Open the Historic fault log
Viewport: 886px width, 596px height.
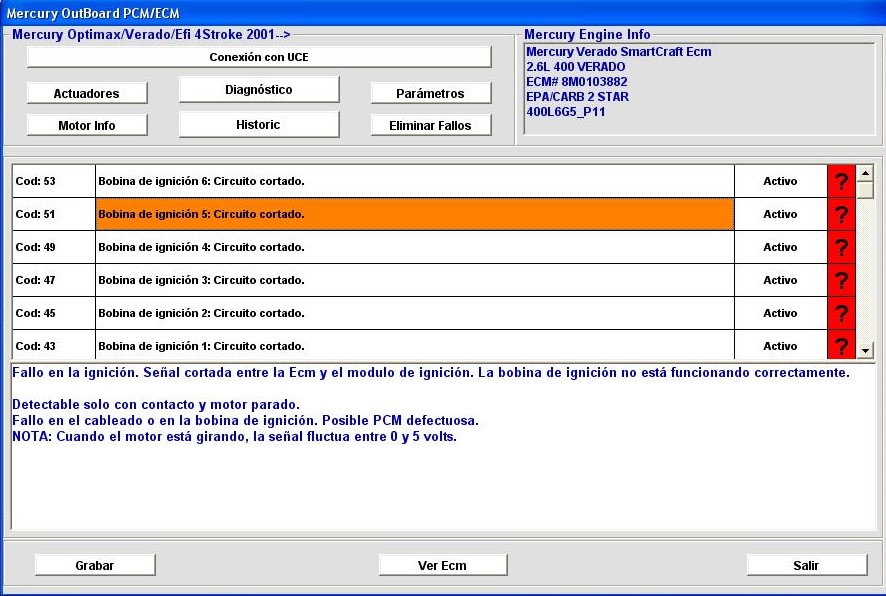259,125
